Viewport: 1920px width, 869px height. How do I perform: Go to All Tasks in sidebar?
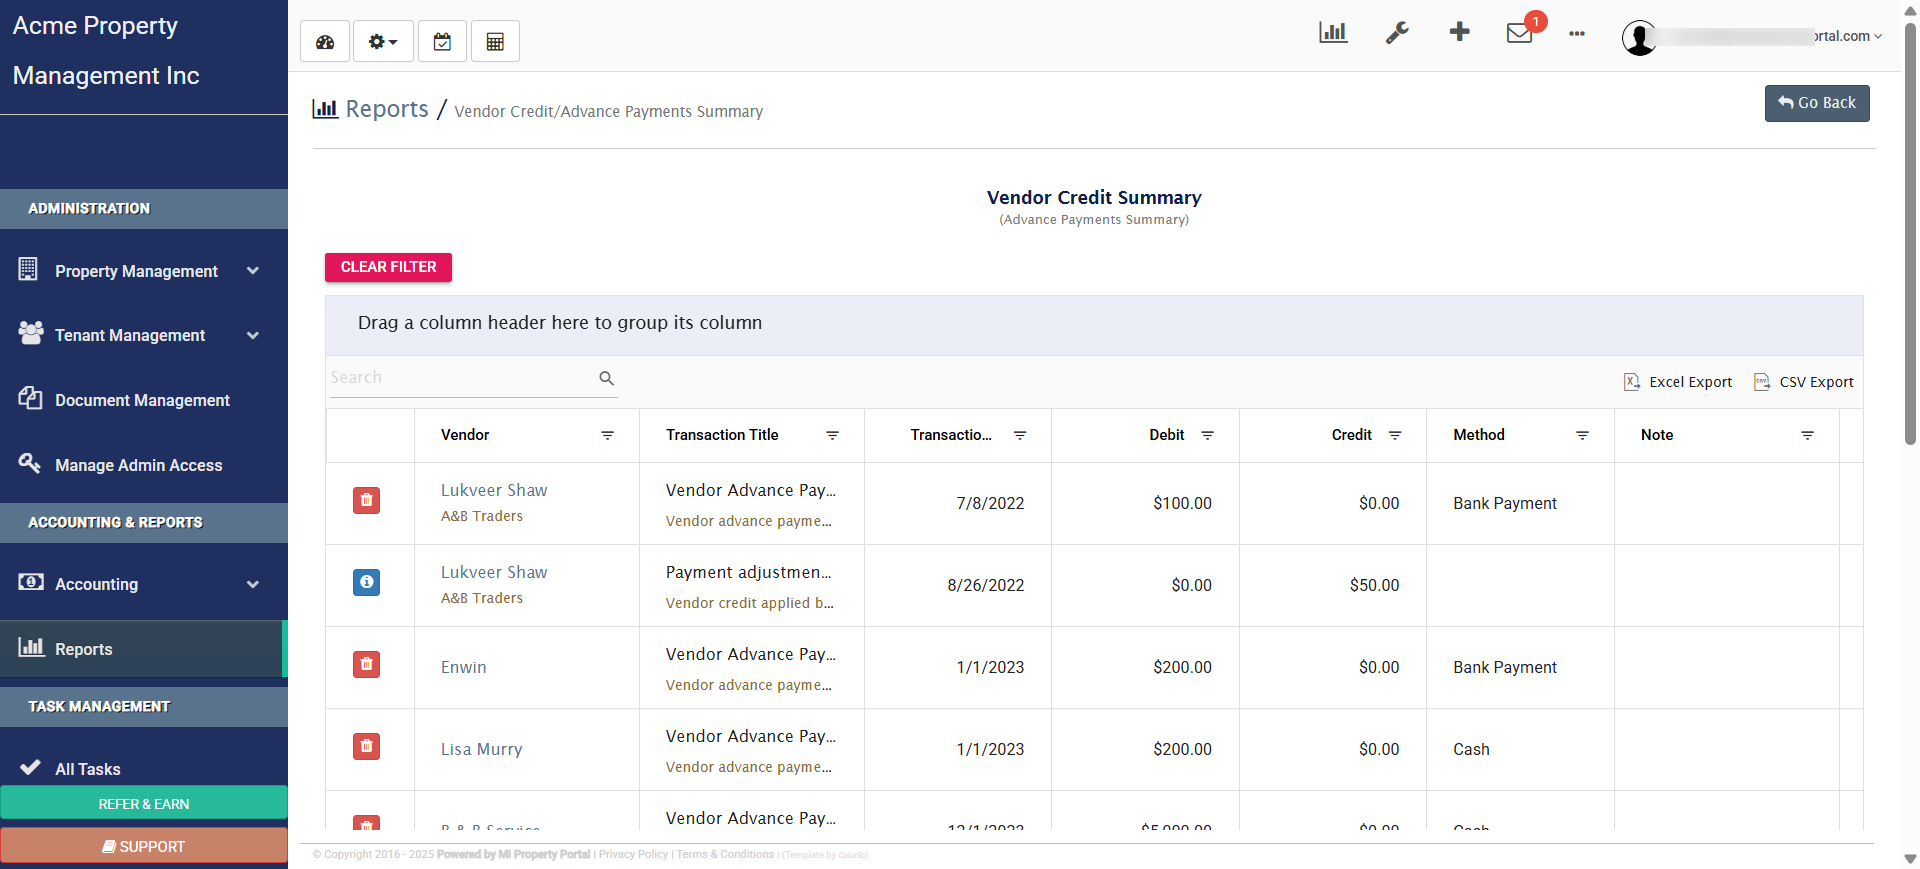[x=87, y=769]
